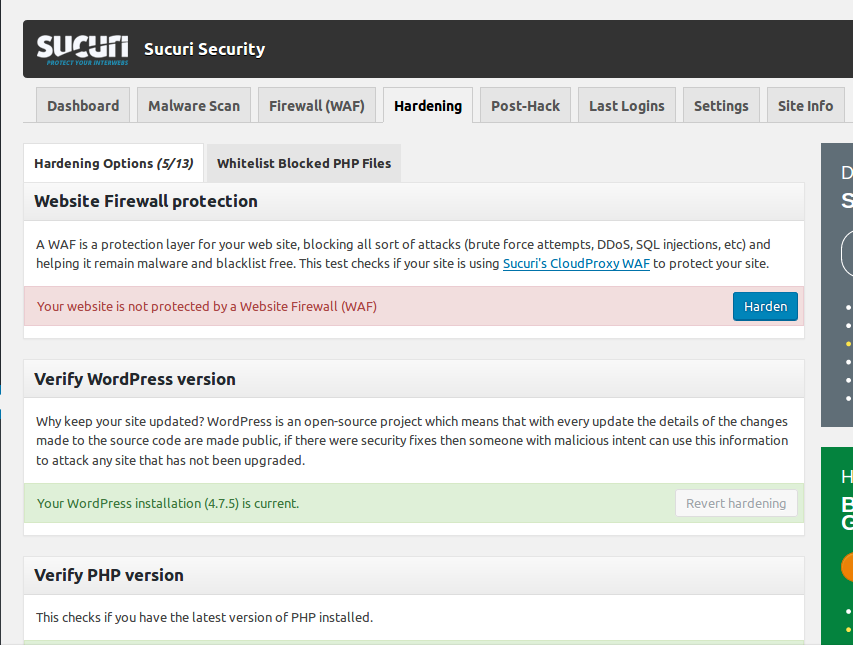Expand the Verify PHP version section header
Image resolution: width=853 pixels, height=645 pixels.
(109, 575)
